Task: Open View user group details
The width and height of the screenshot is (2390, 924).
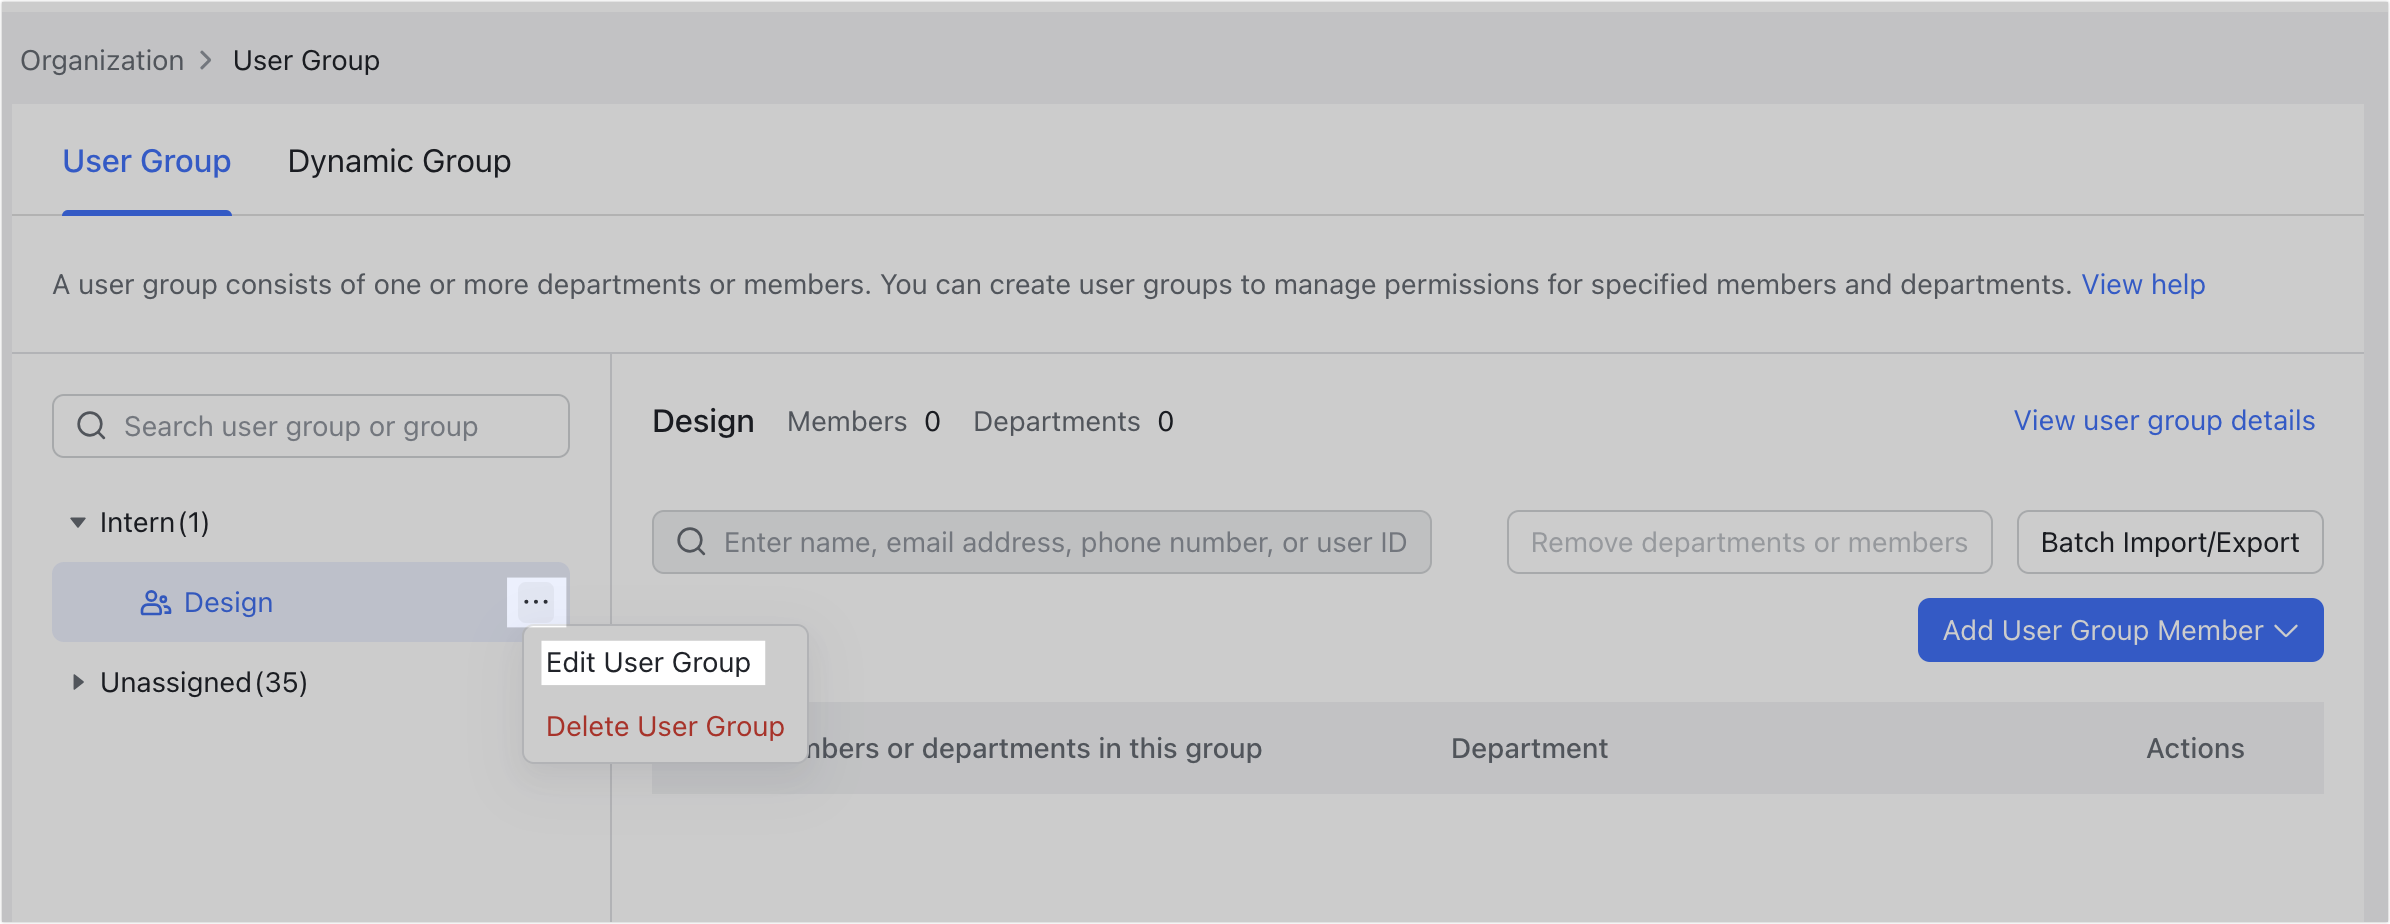Action: [x=2163, y=420]
